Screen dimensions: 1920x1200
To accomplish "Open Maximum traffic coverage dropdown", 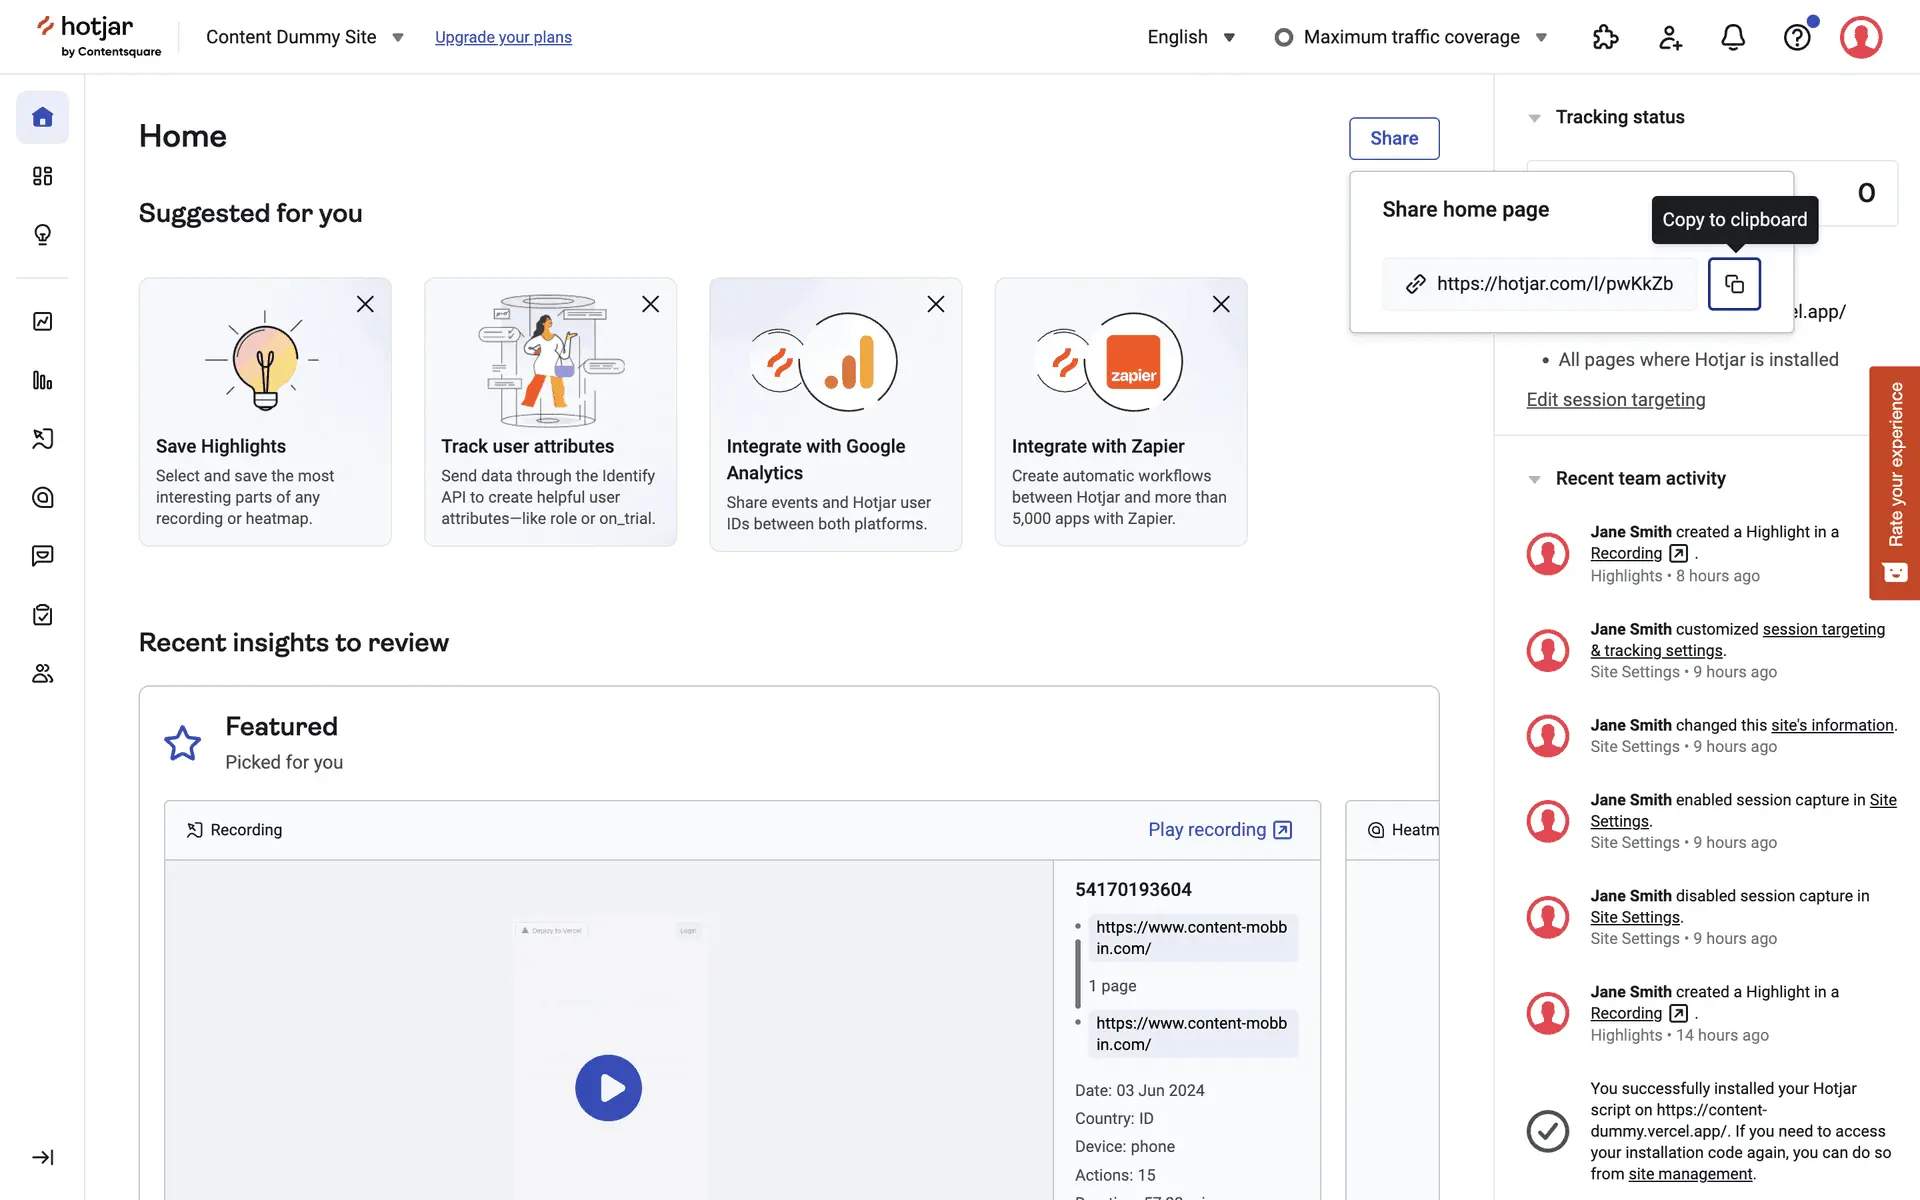I will point(1411,37).
